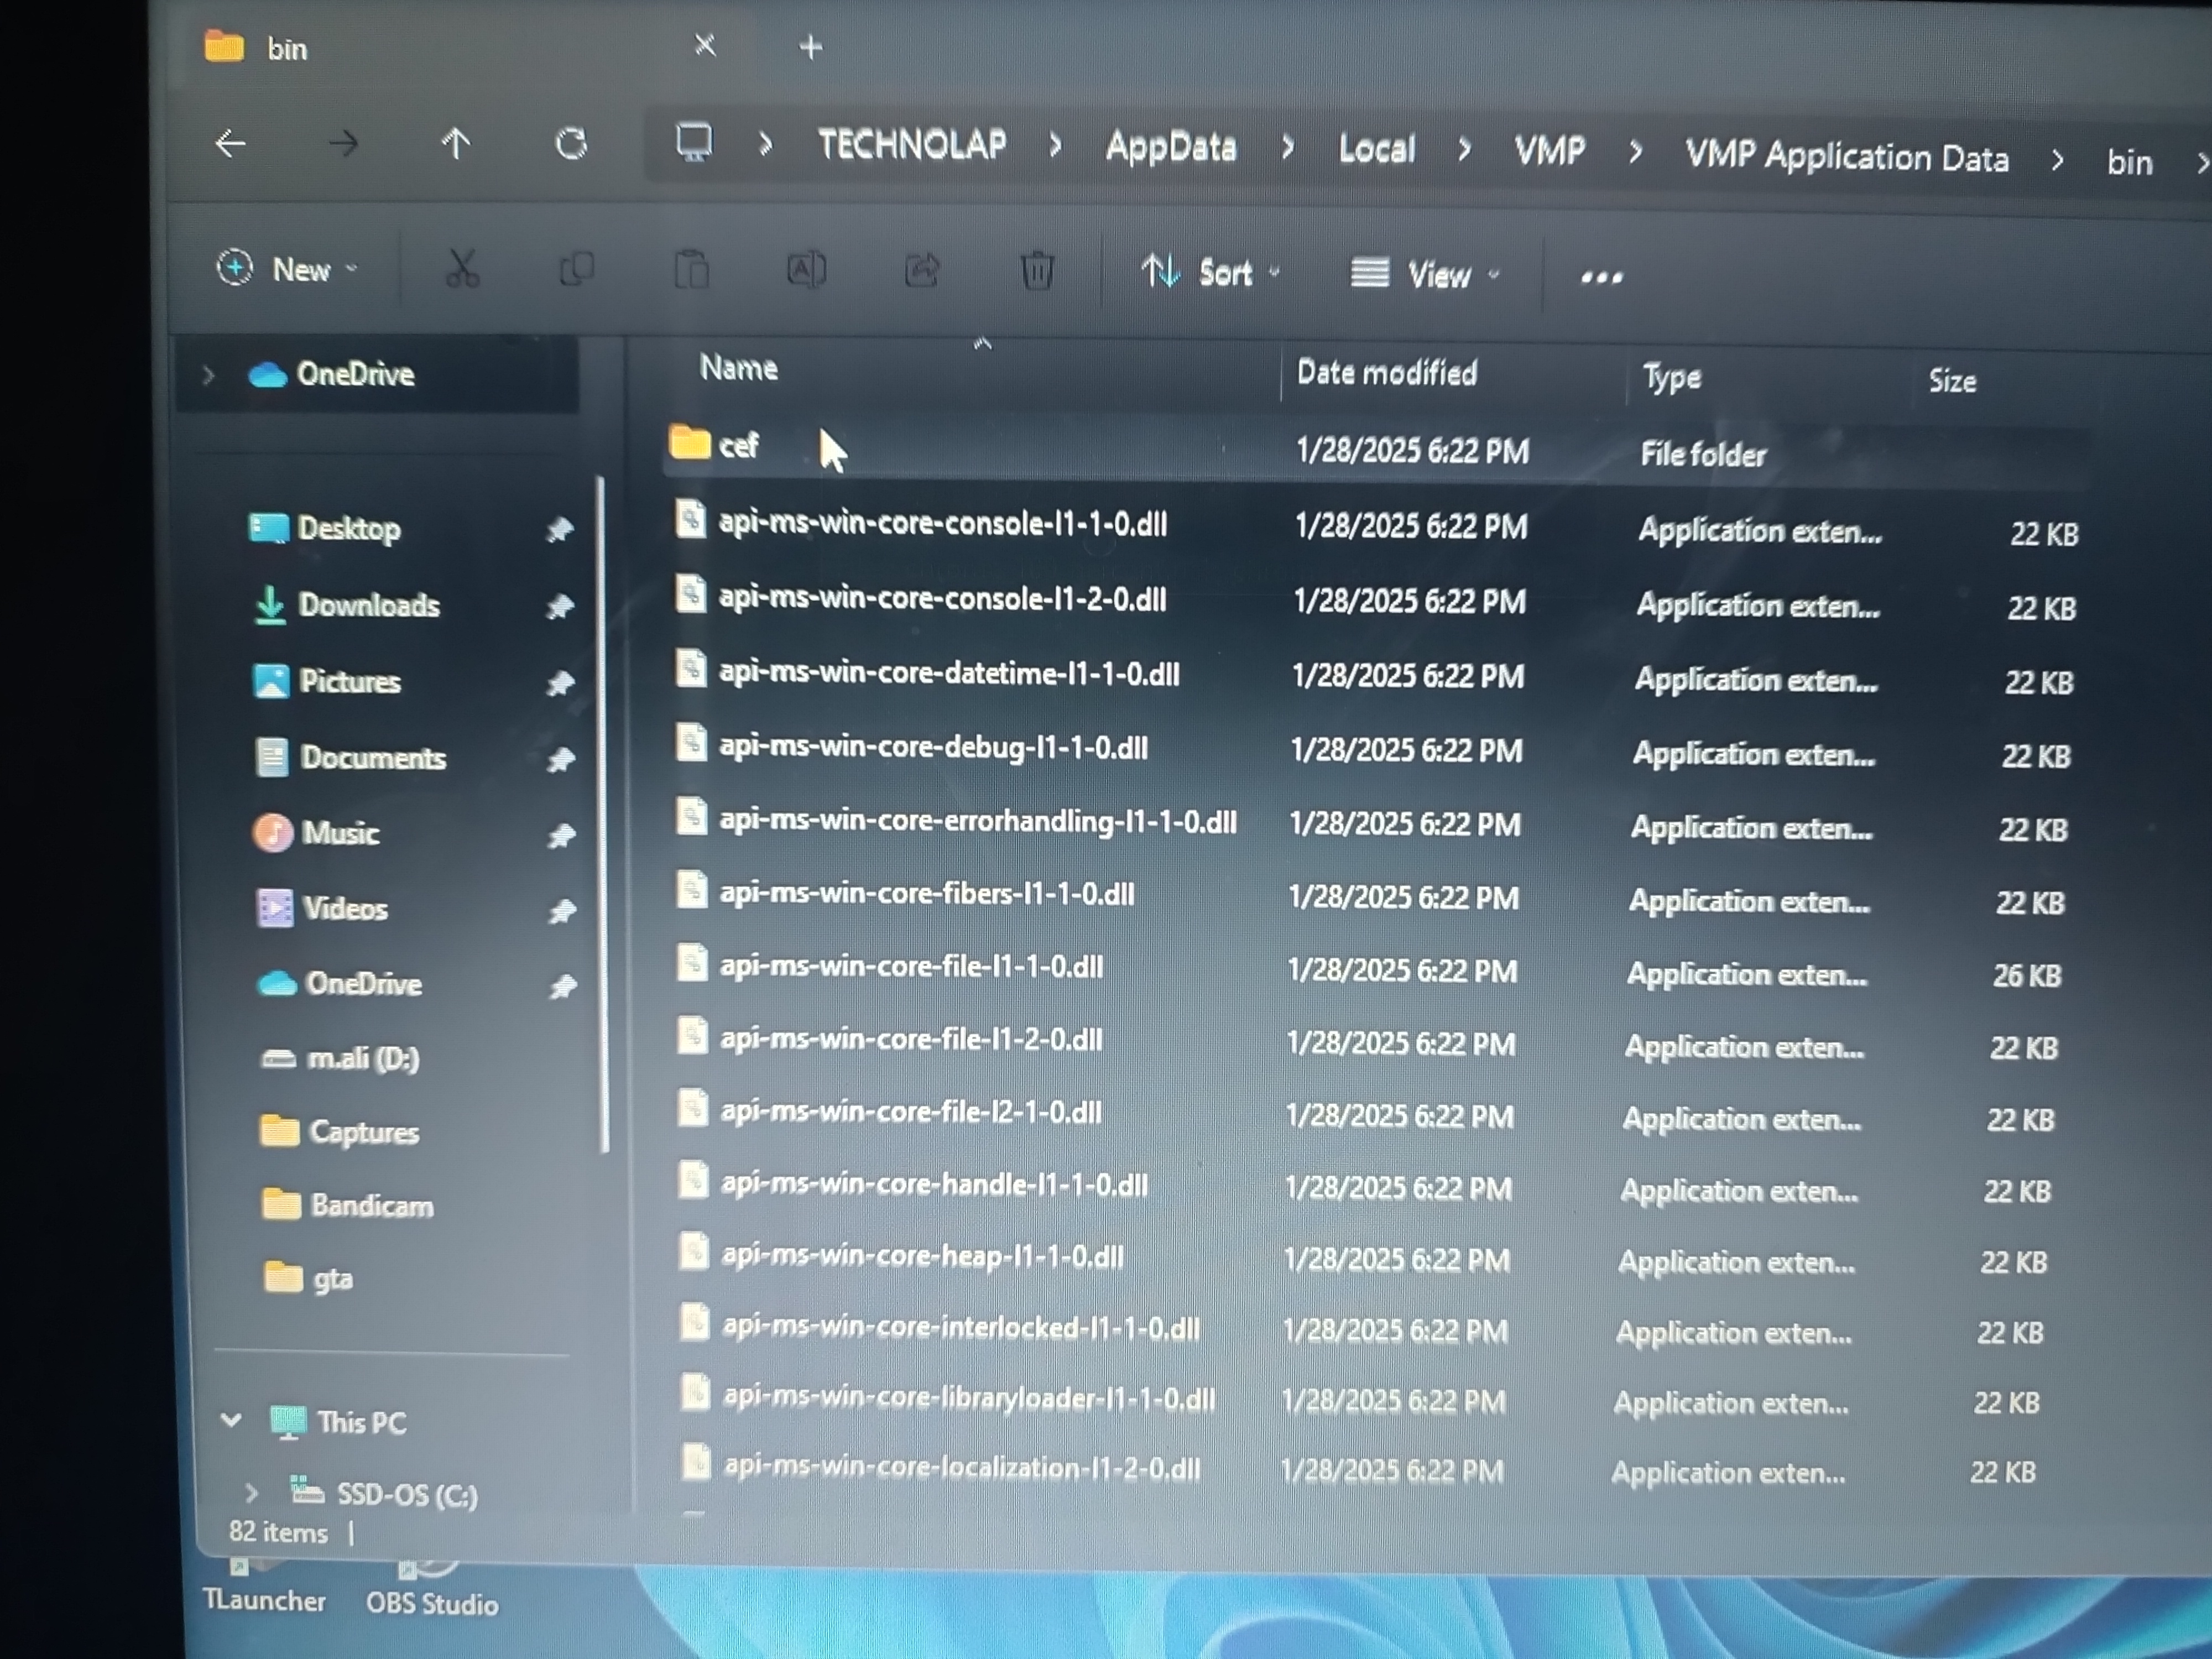Expand the OneDrive tree node
This screenshot has width=2212, height=1659.
click(x=208, y=375)
